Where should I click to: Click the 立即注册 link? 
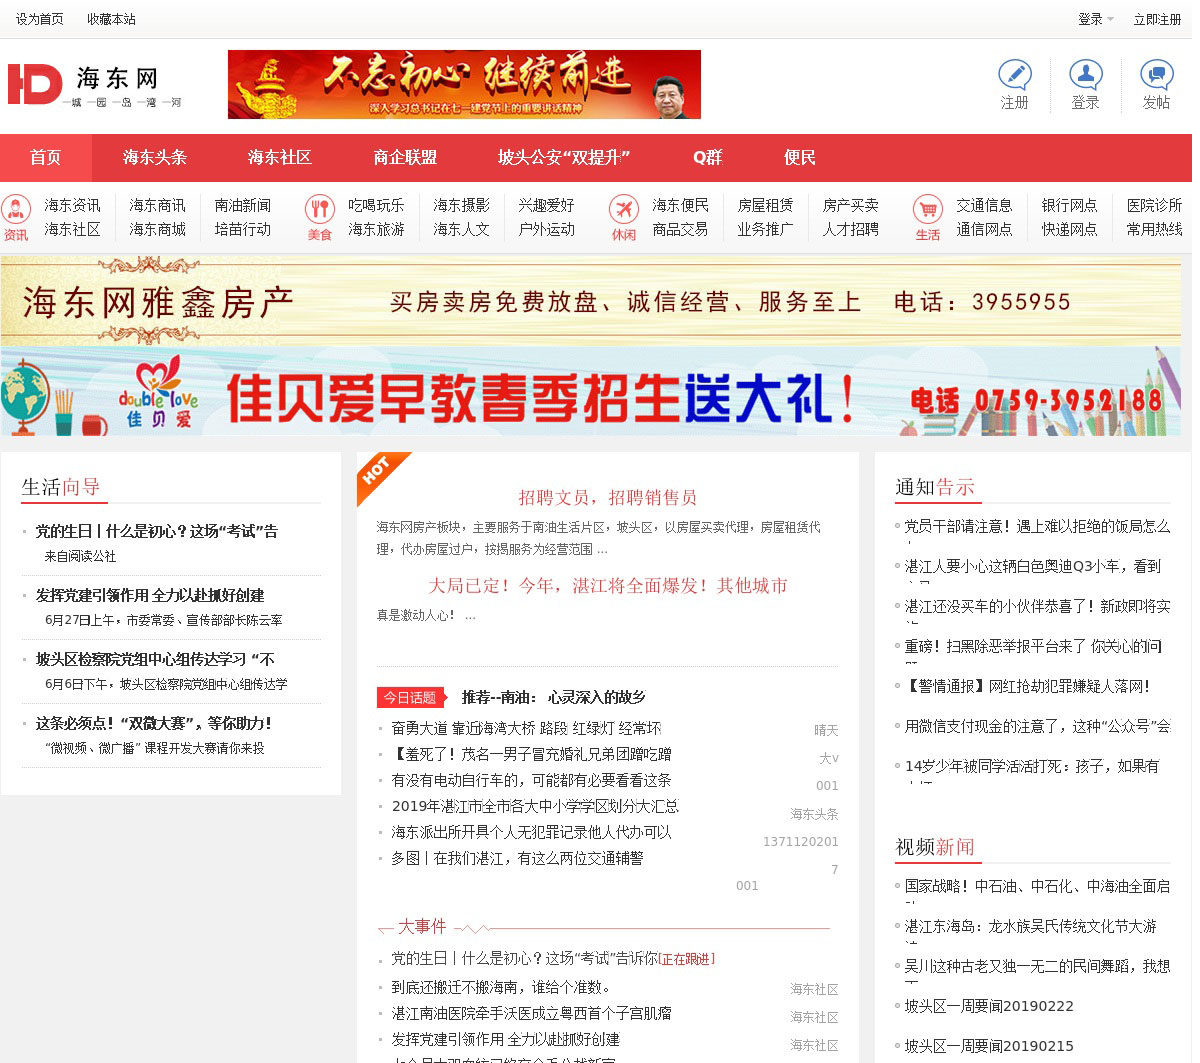coord(1157,19)
